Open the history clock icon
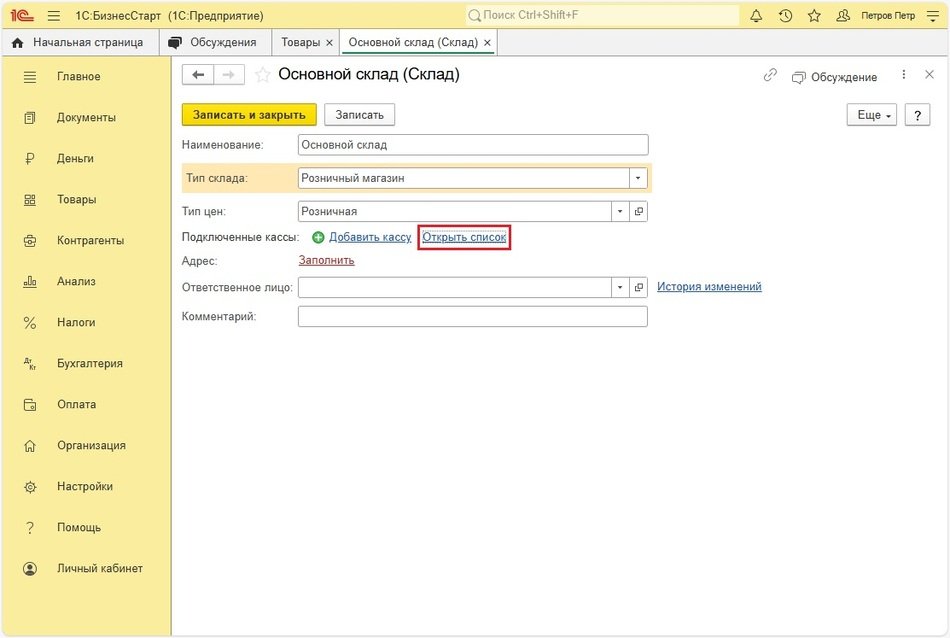Viewport: 950px width, 638px height. [785, 16]
